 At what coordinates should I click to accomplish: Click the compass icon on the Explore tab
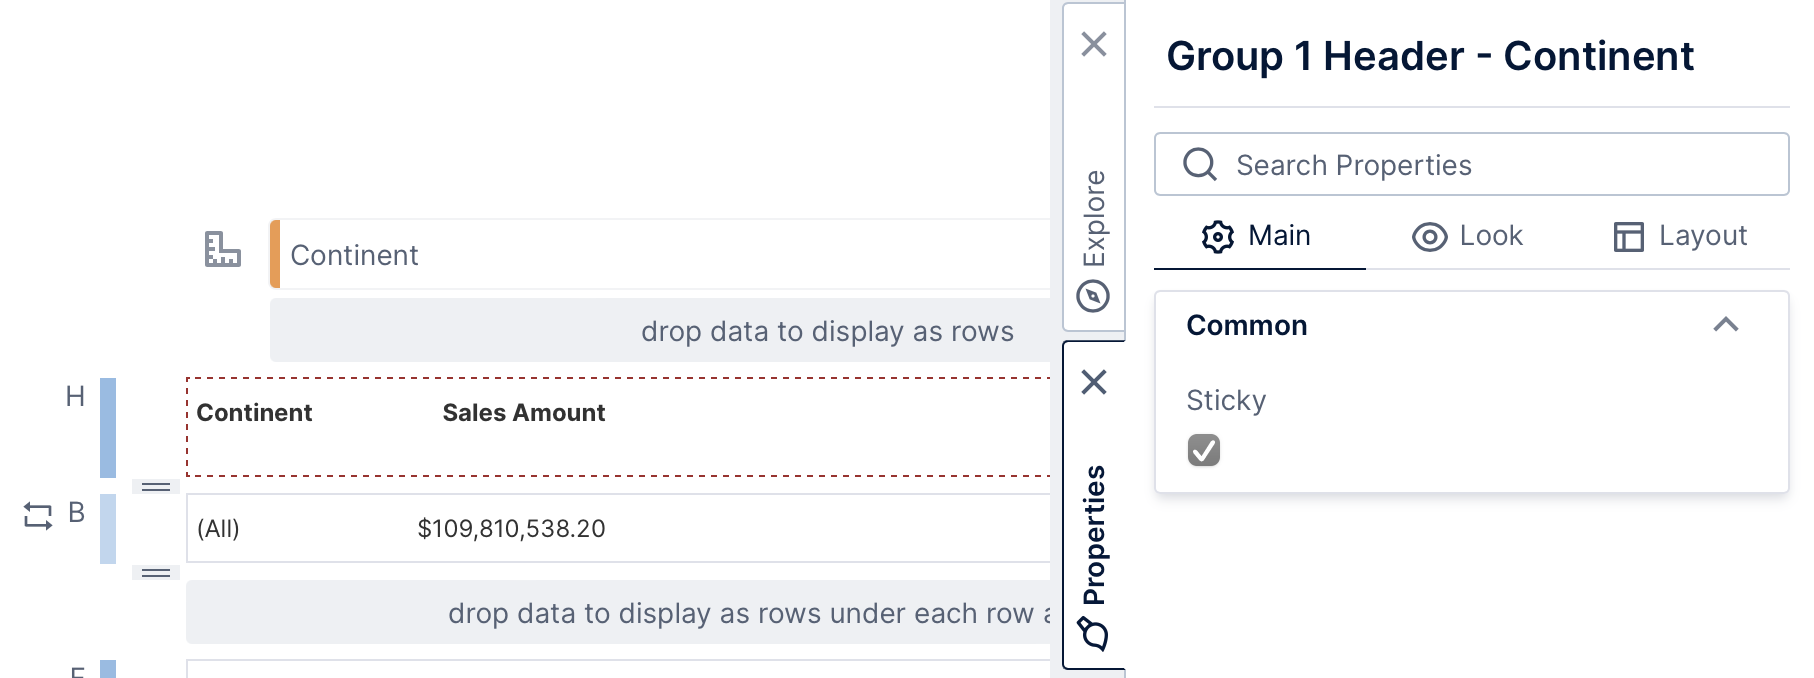(1095, 296)
